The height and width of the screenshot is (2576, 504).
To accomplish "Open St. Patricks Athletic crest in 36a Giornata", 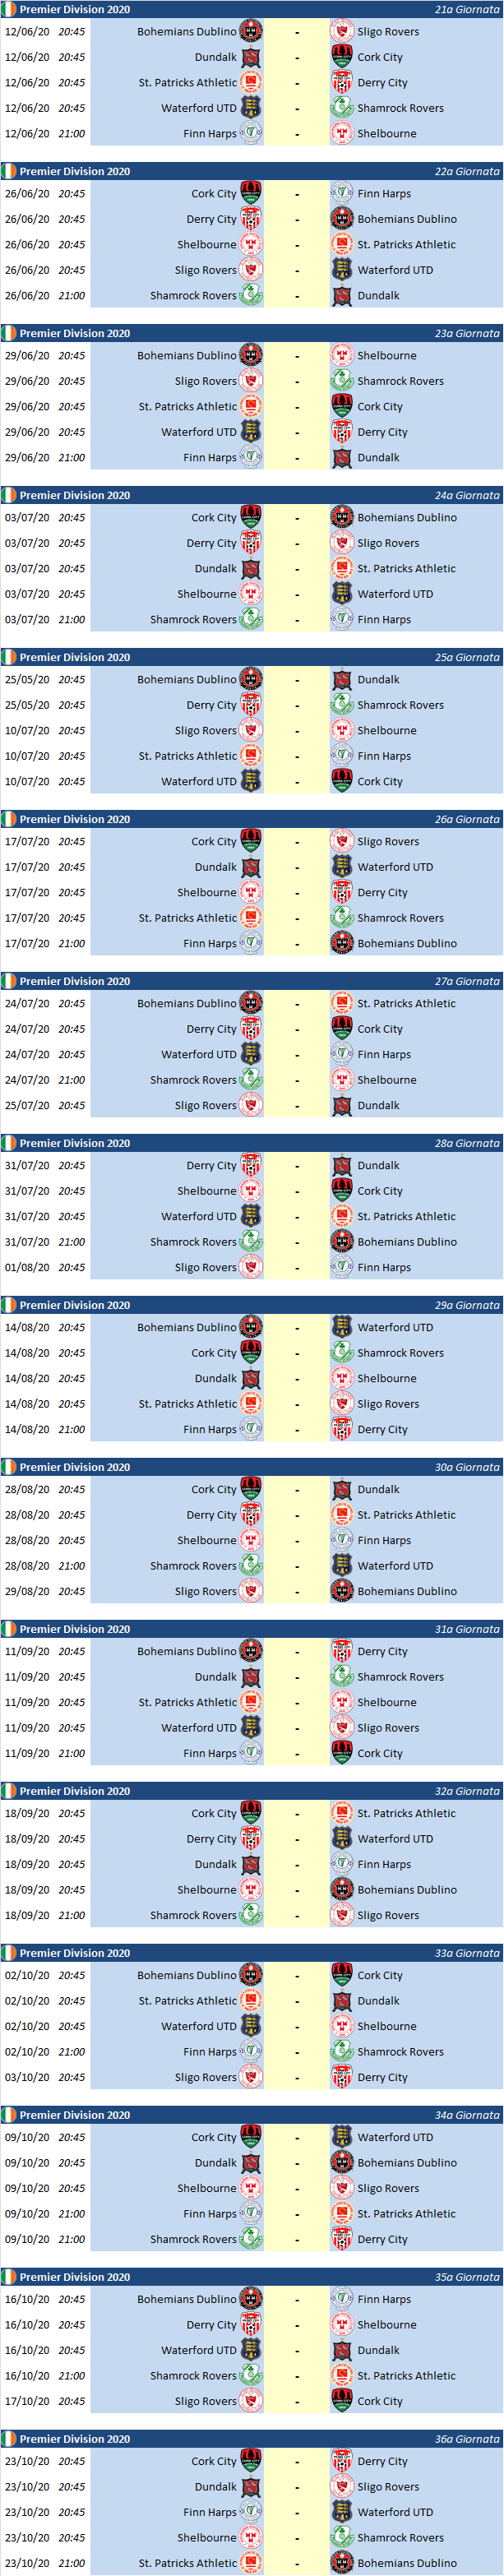I will [251, 2563].
